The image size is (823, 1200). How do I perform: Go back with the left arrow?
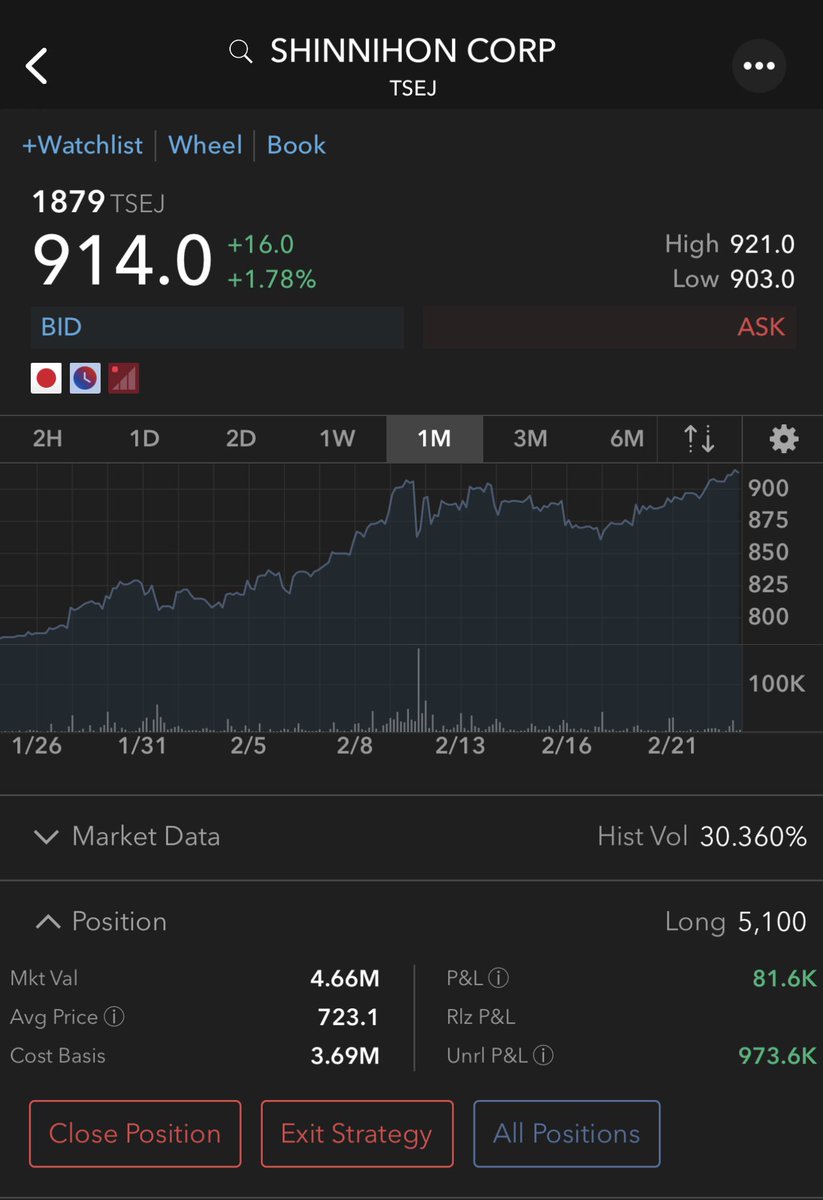tap(37, 66)
